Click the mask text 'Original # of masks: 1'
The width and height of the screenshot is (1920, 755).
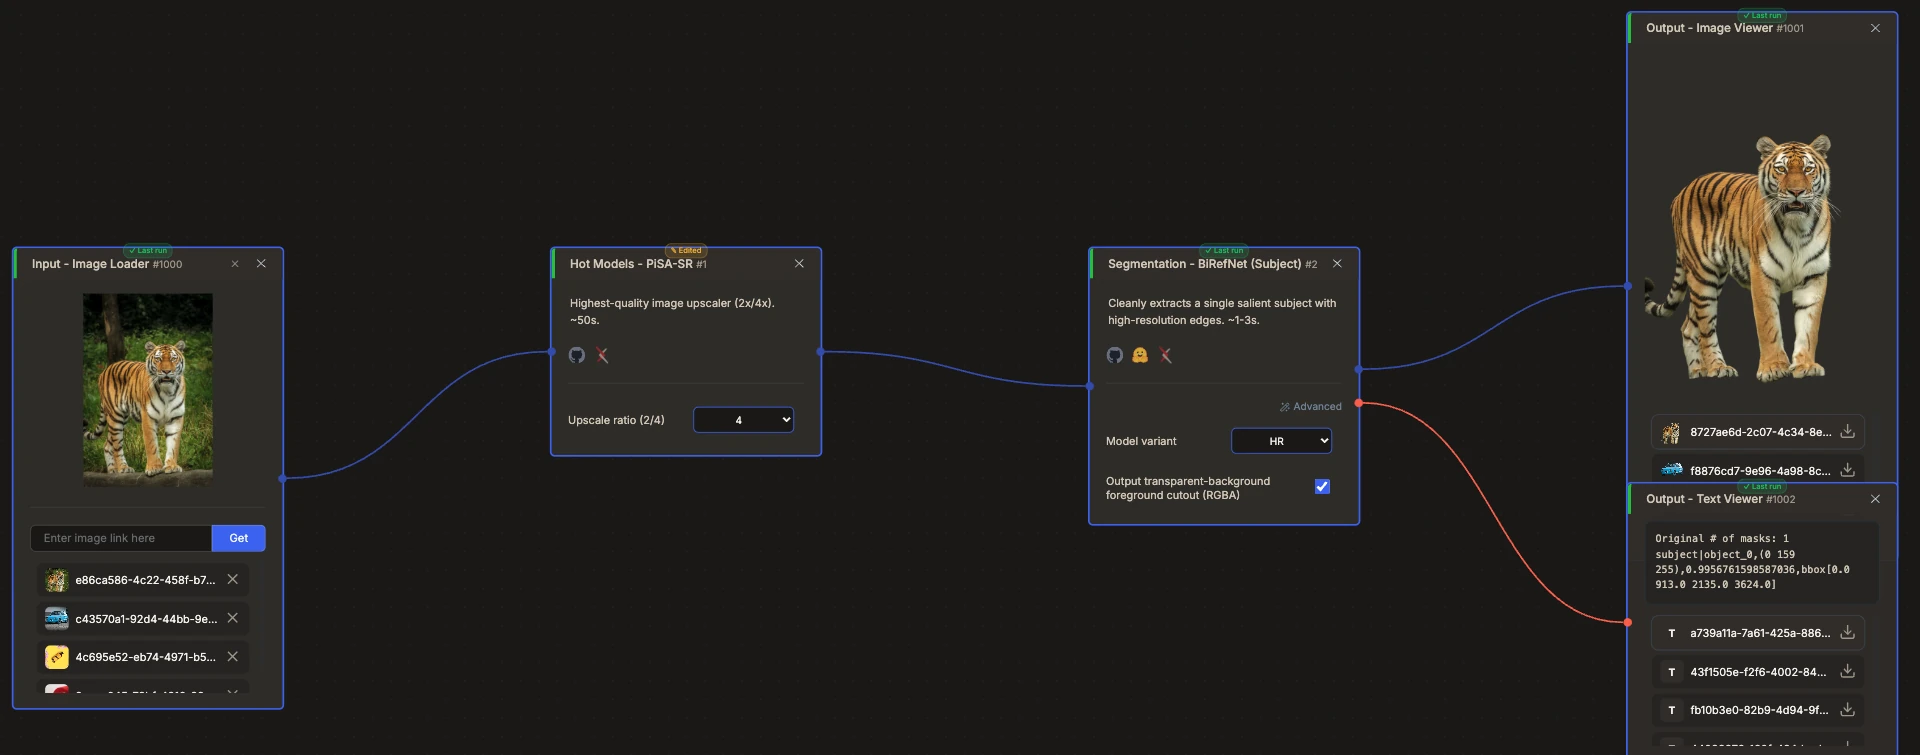point(1721,539)
